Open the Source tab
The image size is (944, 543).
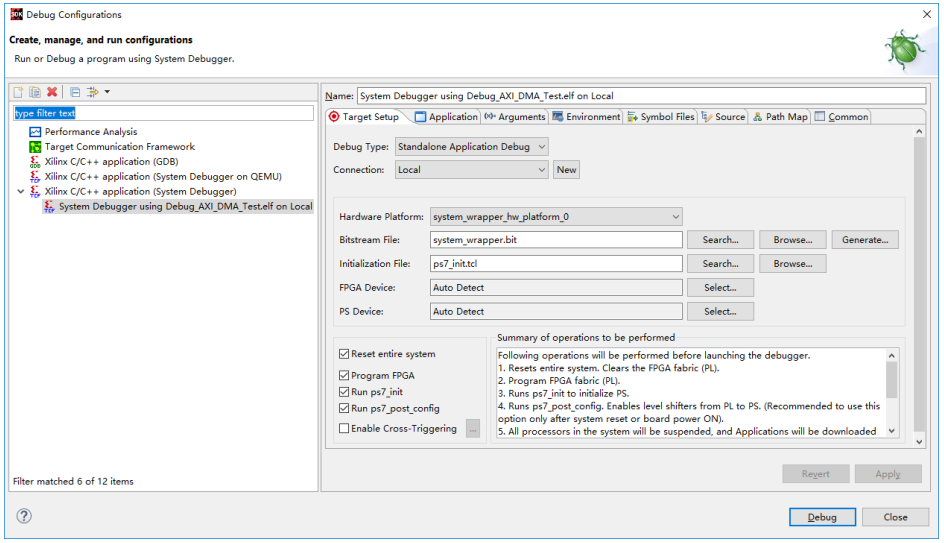[723, 117]
